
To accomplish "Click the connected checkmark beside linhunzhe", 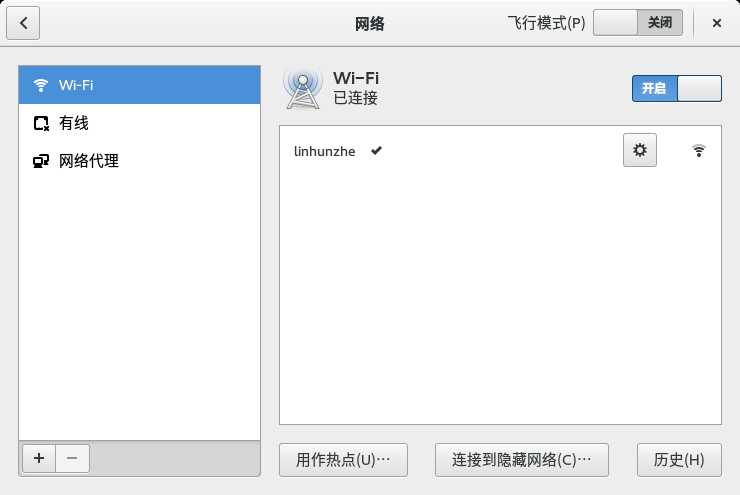I will pos(376,151).
